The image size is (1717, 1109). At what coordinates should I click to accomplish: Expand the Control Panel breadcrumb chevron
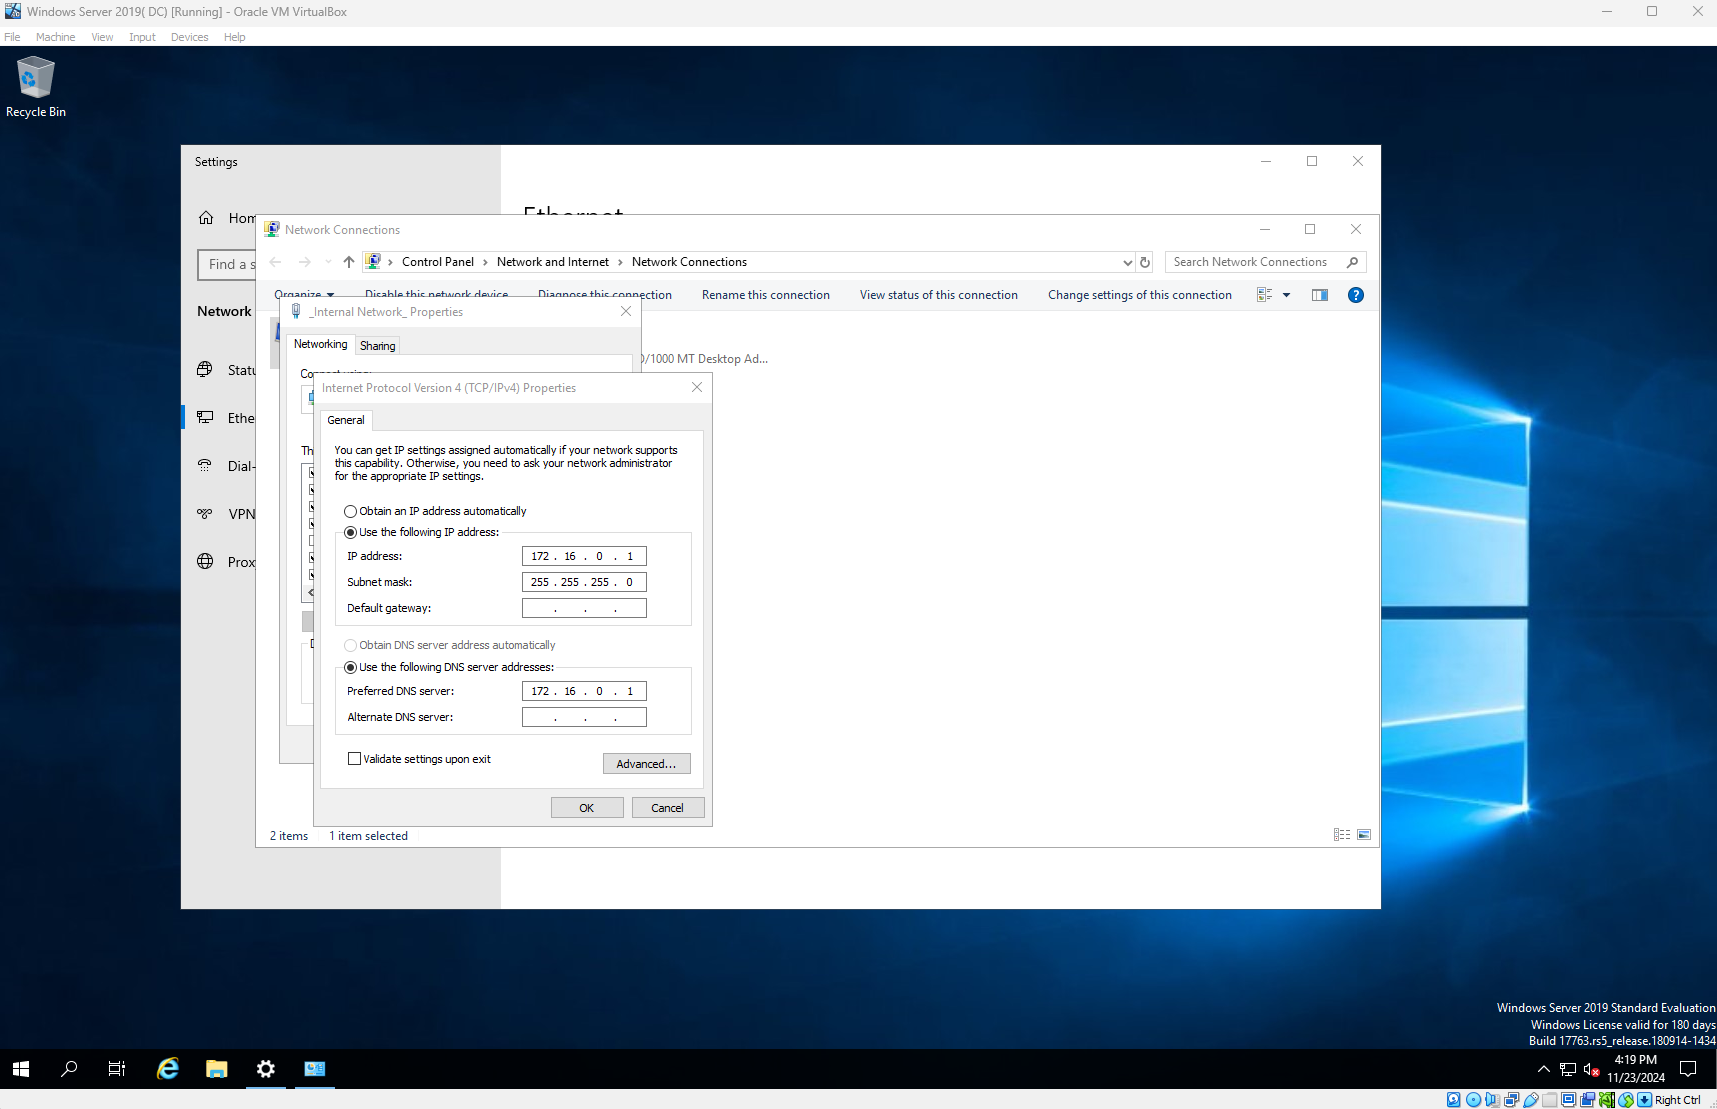pos(485,262)
